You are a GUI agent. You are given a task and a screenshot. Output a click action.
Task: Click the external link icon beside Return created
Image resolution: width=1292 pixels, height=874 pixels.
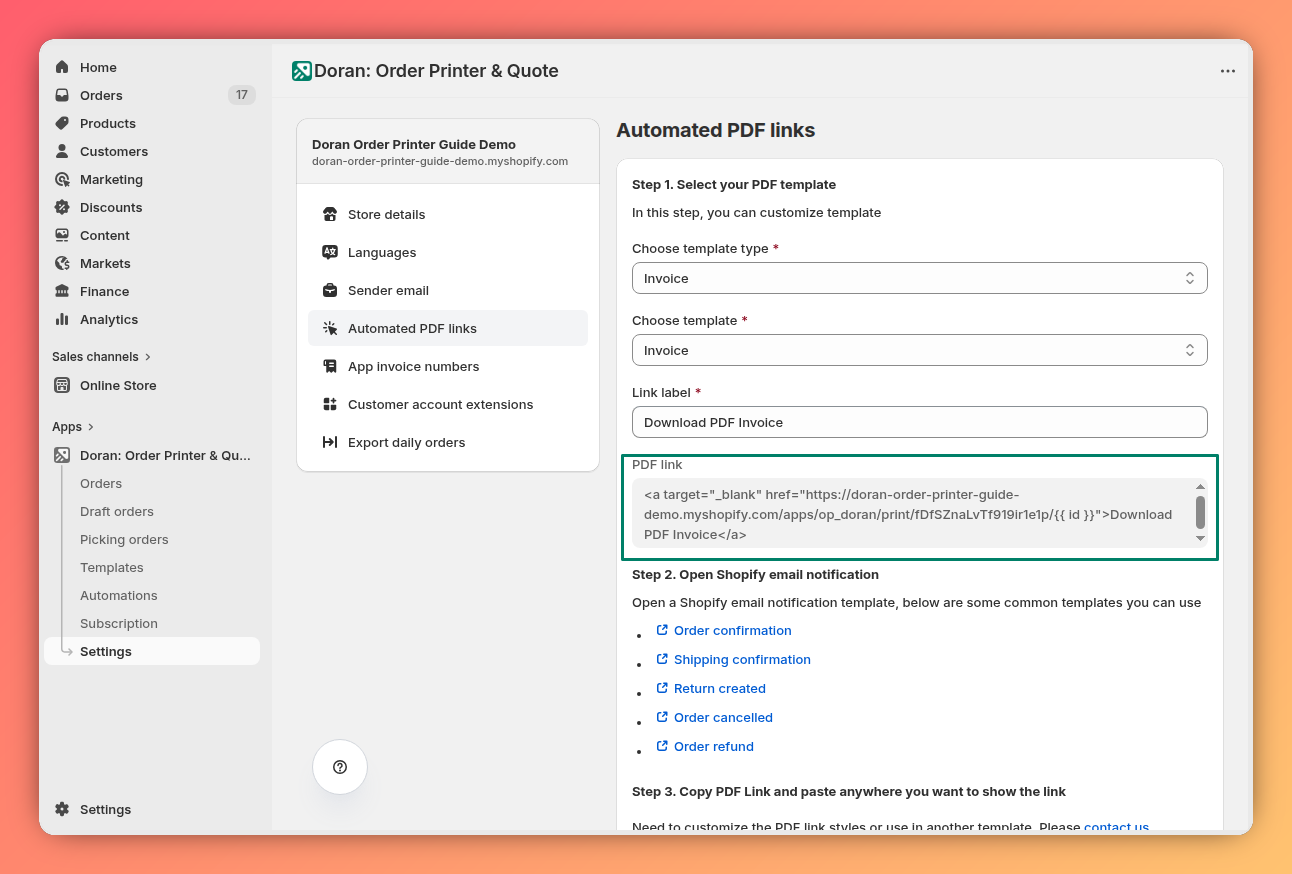point(662,688)
